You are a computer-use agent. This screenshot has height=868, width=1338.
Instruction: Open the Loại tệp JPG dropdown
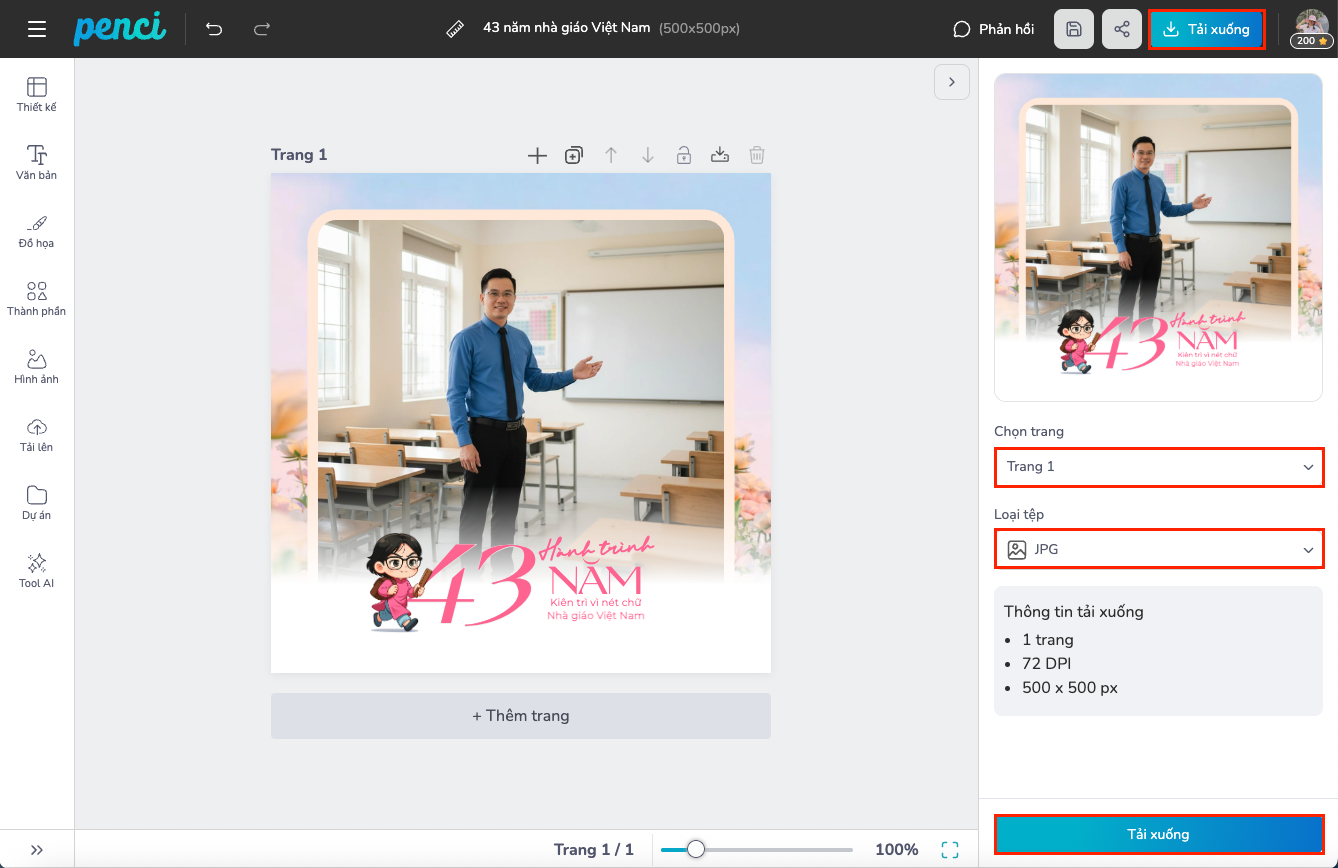pos(1159,549)
